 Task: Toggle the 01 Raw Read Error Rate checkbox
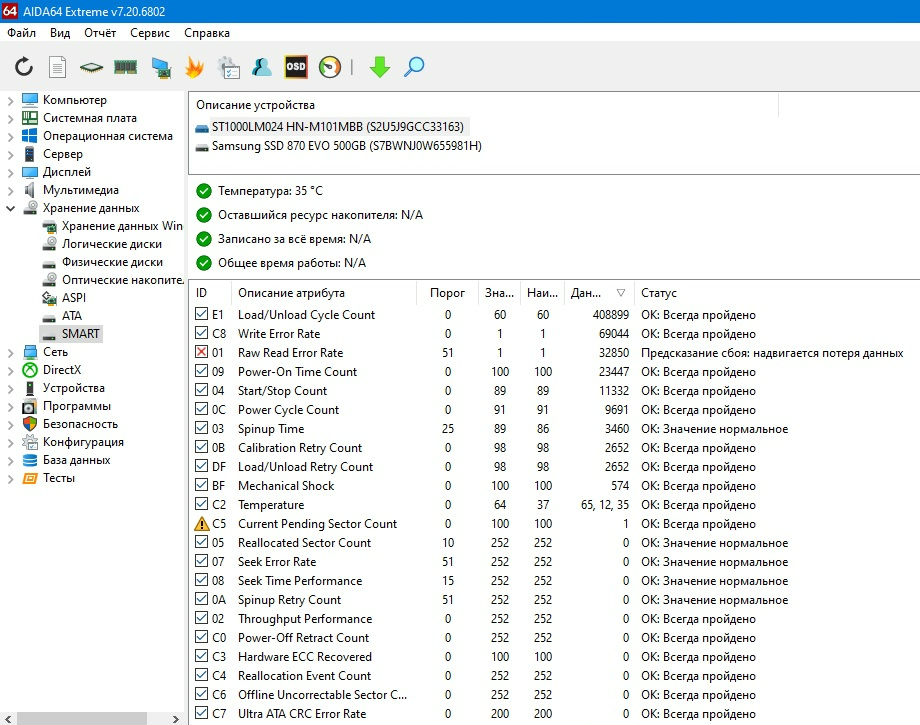tap(201, 352)
